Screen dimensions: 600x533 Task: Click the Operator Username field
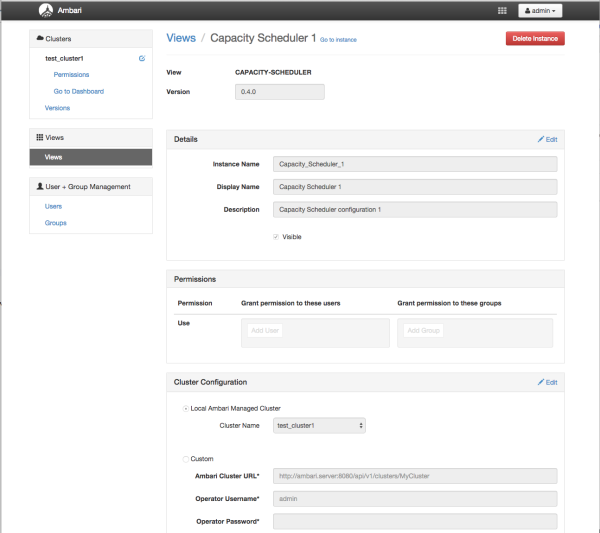coord(415,499)
